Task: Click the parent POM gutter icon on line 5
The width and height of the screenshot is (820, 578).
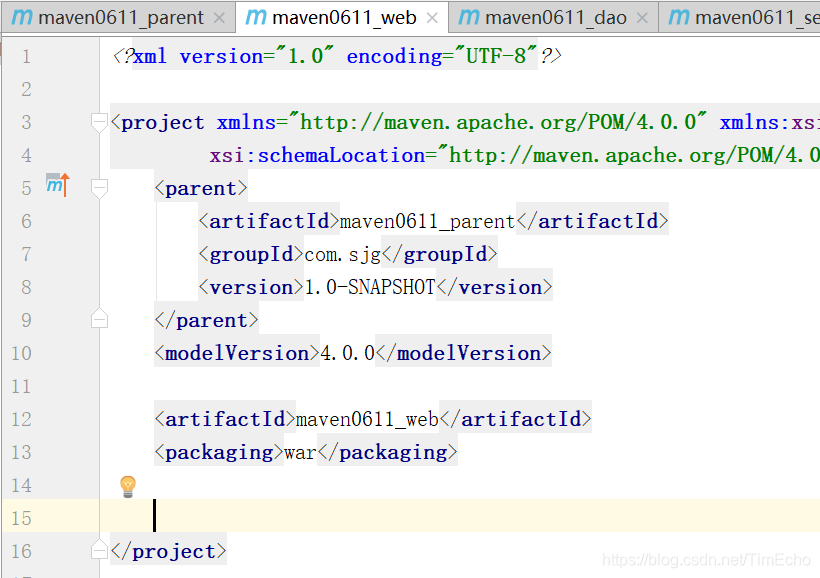Action: (x=58, y=185)
